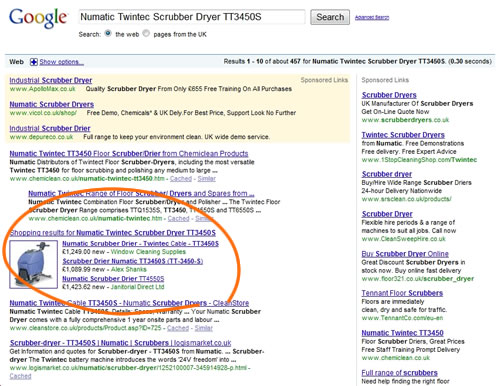The image size is (500, 386).
Task: Click 'Alex Shanks' seller text
Action: point(129,269)
